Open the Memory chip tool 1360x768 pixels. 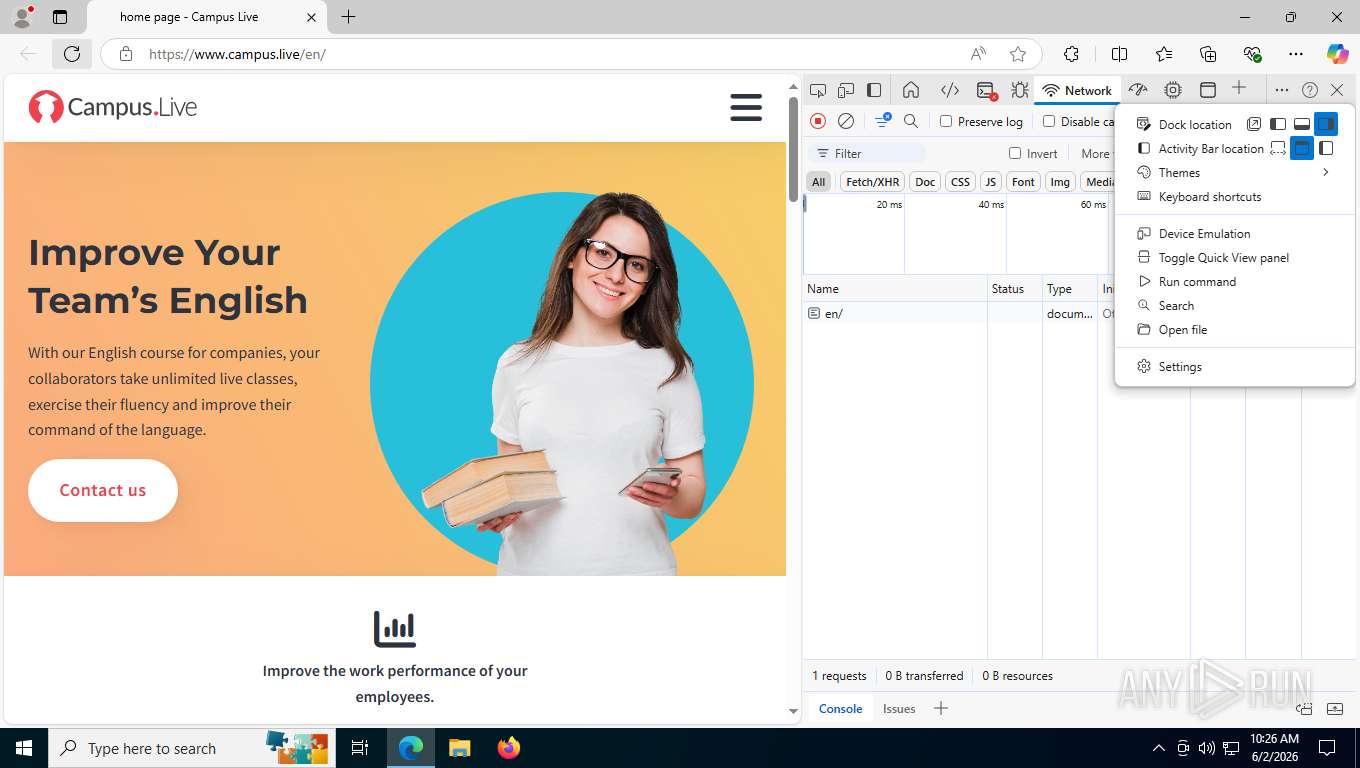(x=1173, y=90)
